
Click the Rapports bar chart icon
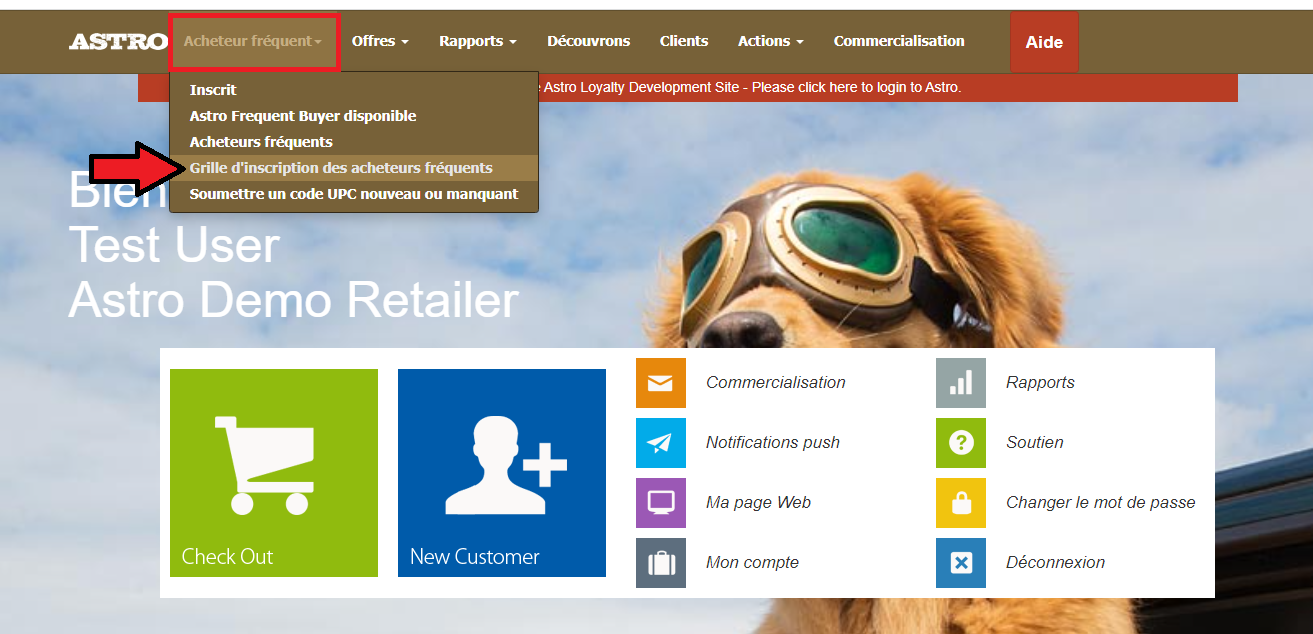[x=961, y=383]
